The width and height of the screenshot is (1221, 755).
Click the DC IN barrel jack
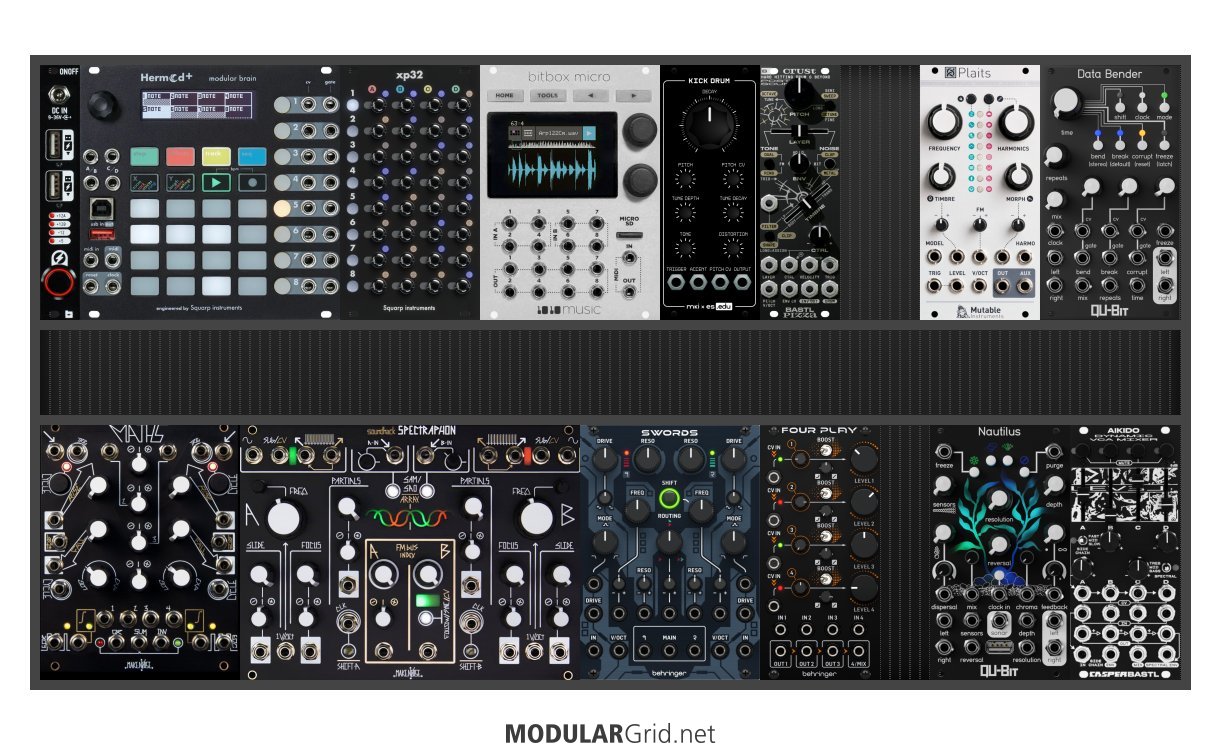pyautogui.click(x=59, y=94)
